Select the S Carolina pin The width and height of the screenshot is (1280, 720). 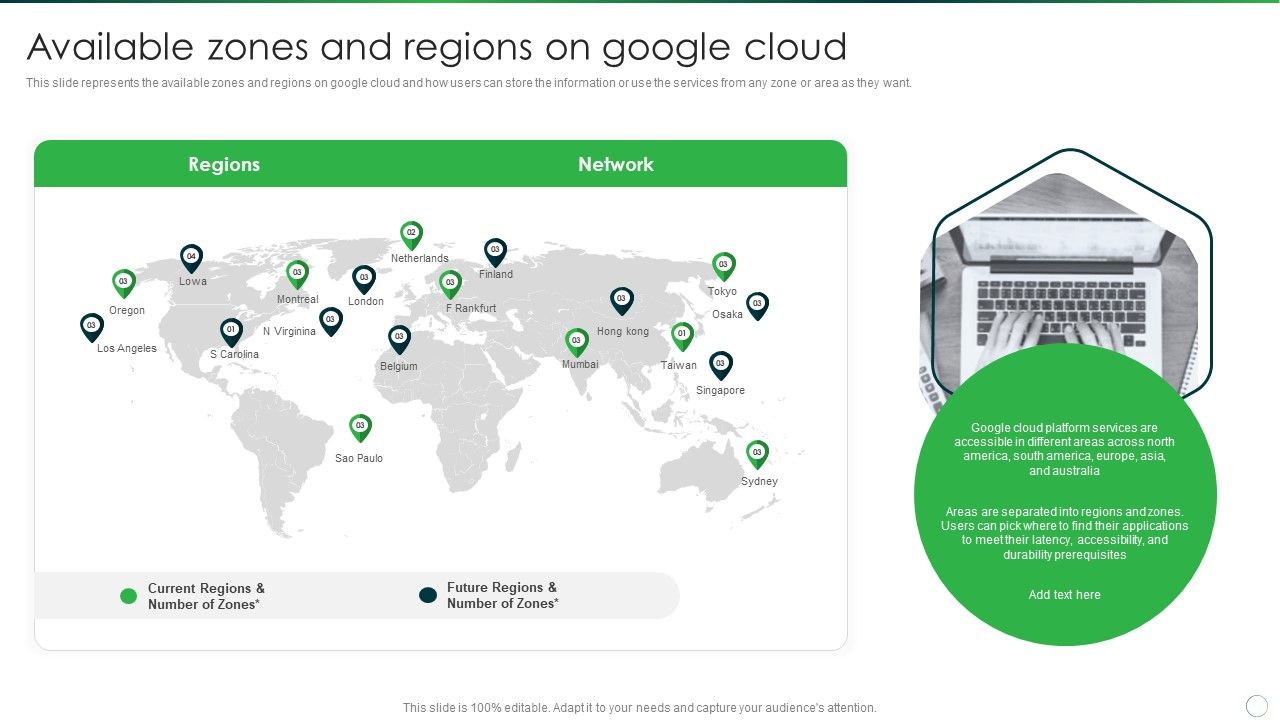232,333
